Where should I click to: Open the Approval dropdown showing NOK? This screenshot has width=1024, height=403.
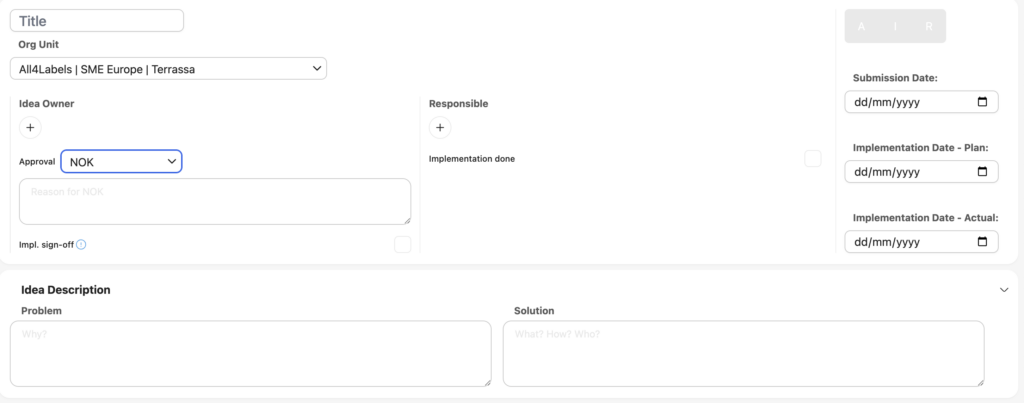point(121,161)
